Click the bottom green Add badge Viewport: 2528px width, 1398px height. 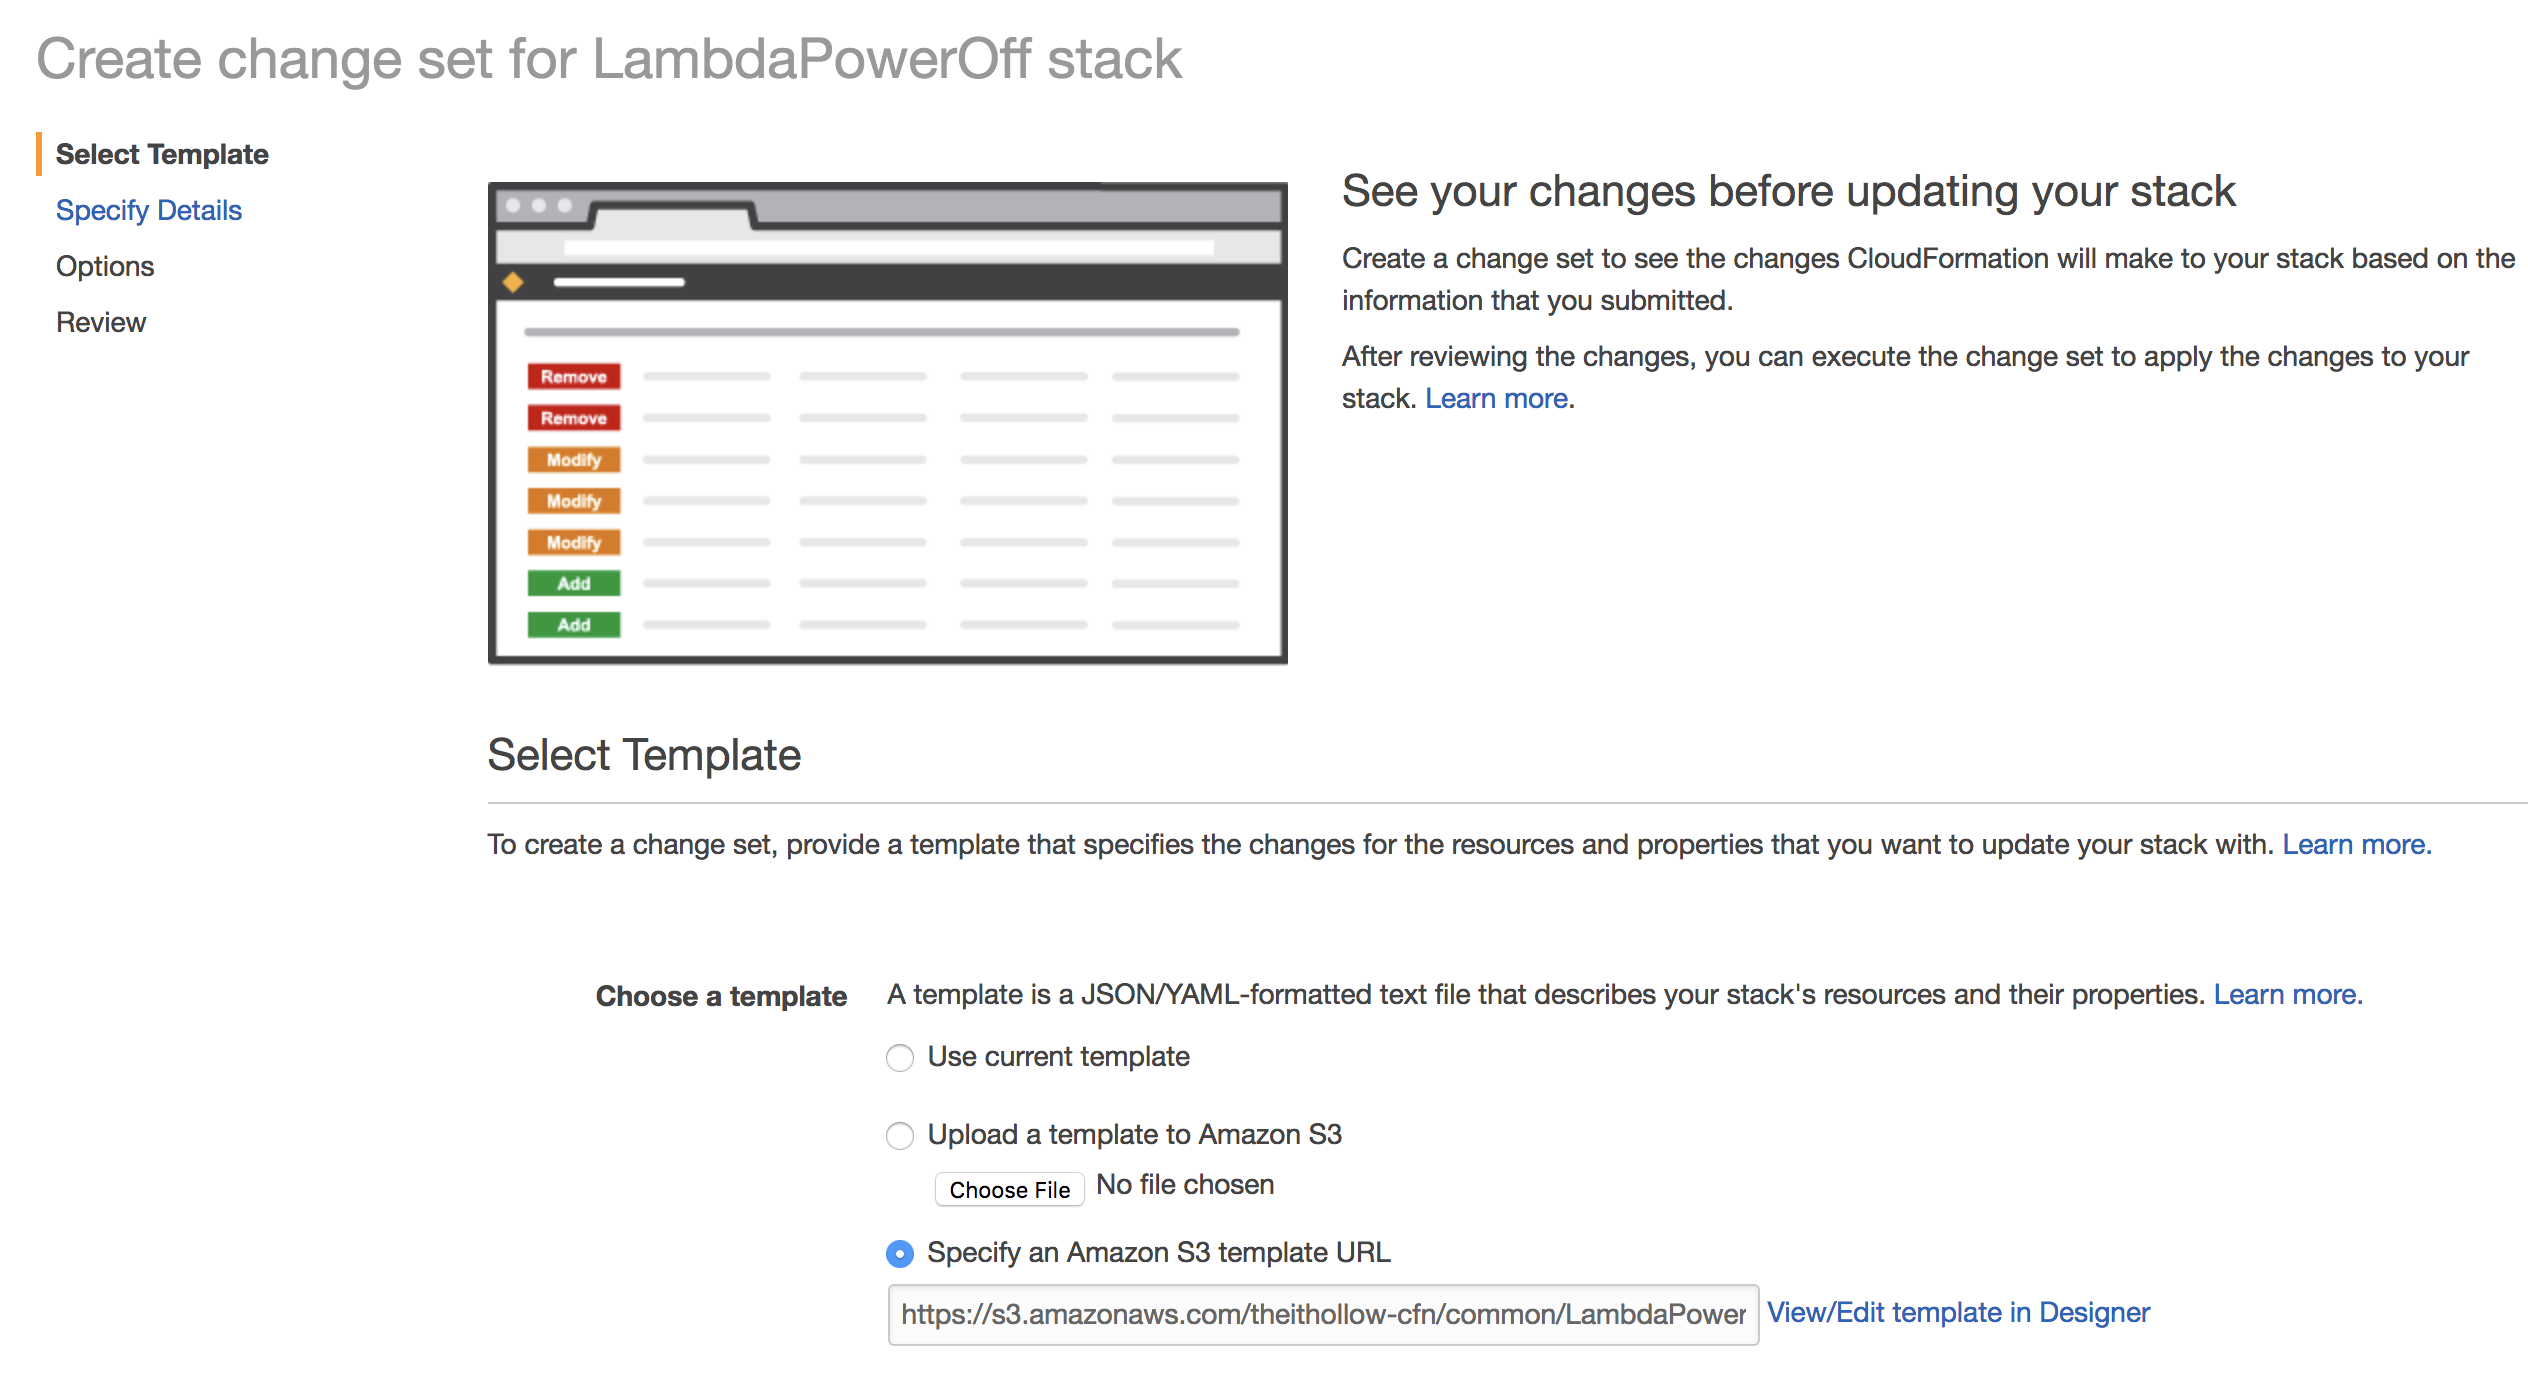pyautogui.click(x=574, y=625)
